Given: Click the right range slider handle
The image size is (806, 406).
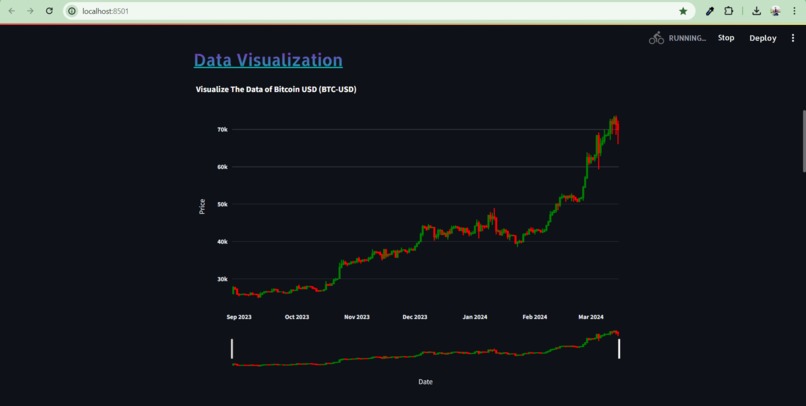Looking at the screenshot, I should [x=619, y=348].
